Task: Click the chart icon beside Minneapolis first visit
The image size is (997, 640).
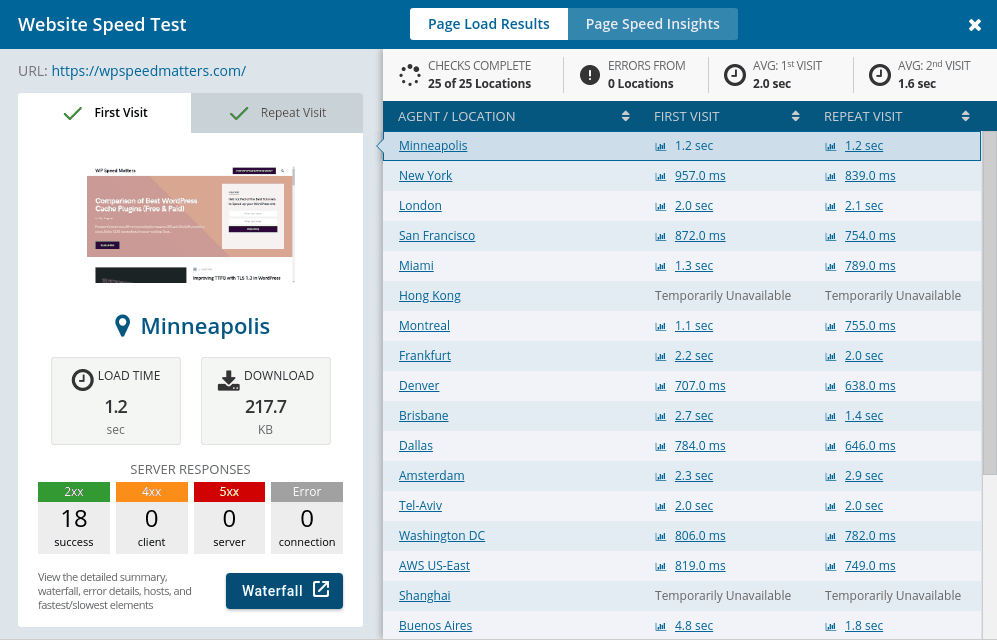Action: point(661,146)
